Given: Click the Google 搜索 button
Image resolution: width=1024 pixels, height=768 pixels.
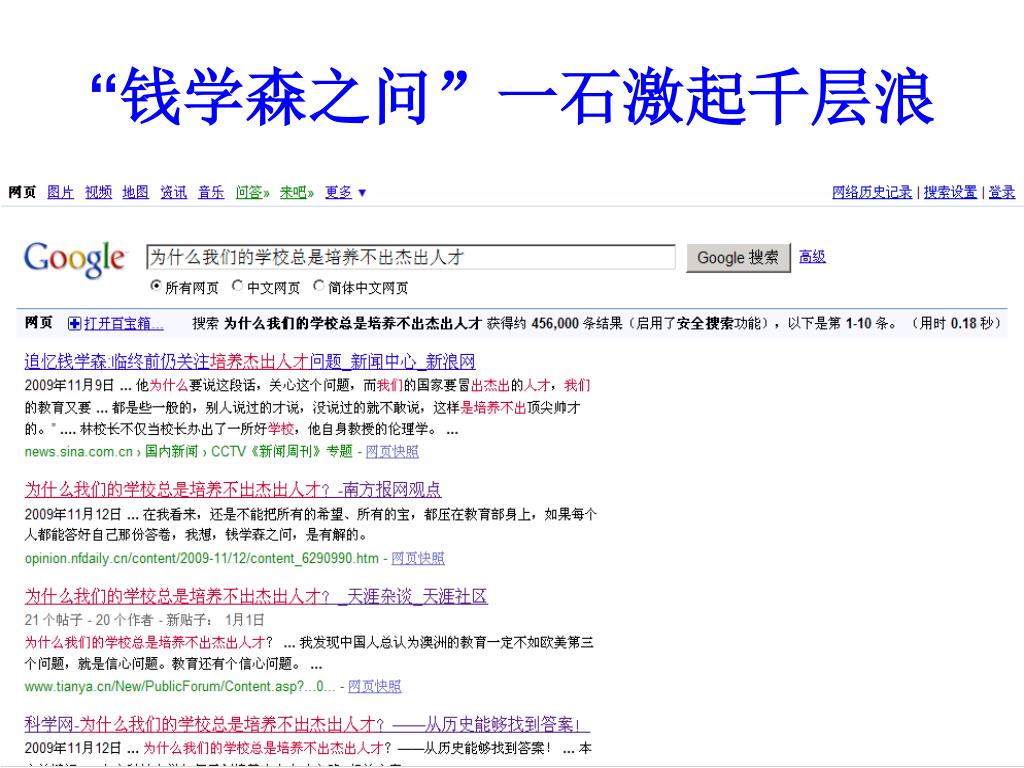Looking at the screenshot, I should pyautogui.click(x=738, y=257).
